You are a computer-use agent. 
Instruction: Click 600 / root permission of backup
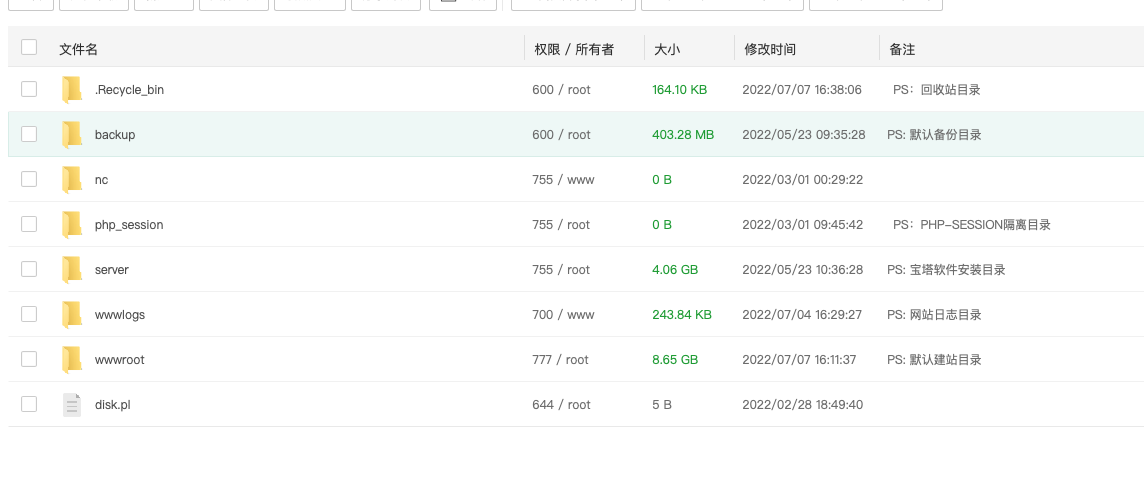pos(561,135)
